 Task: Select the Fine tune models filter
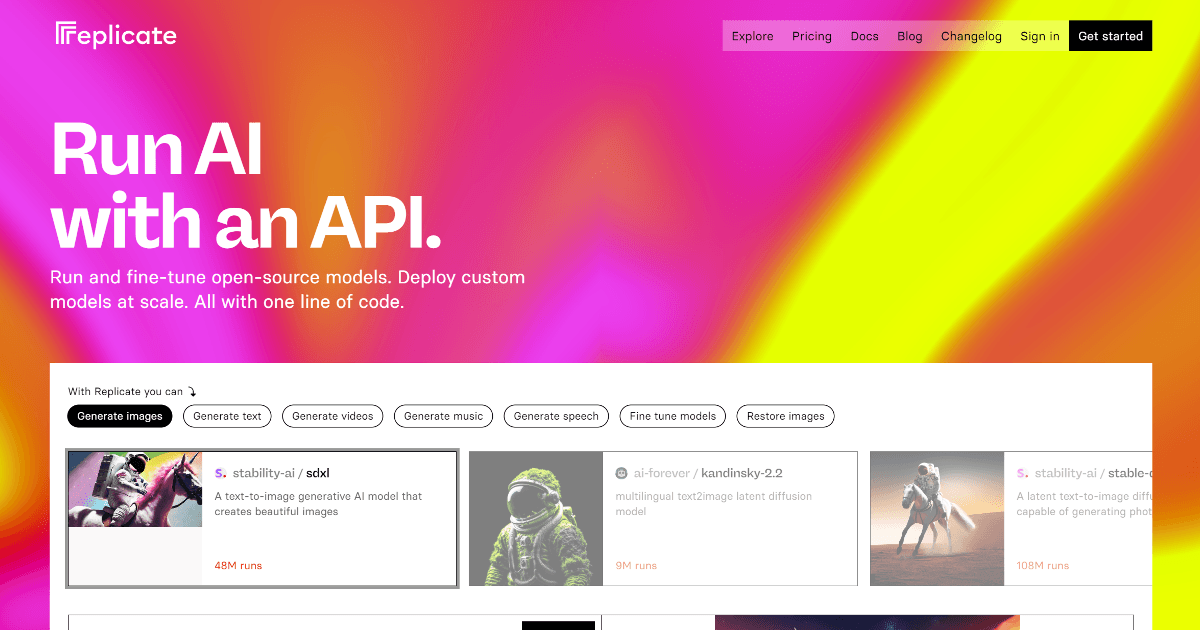click(672, 416)
